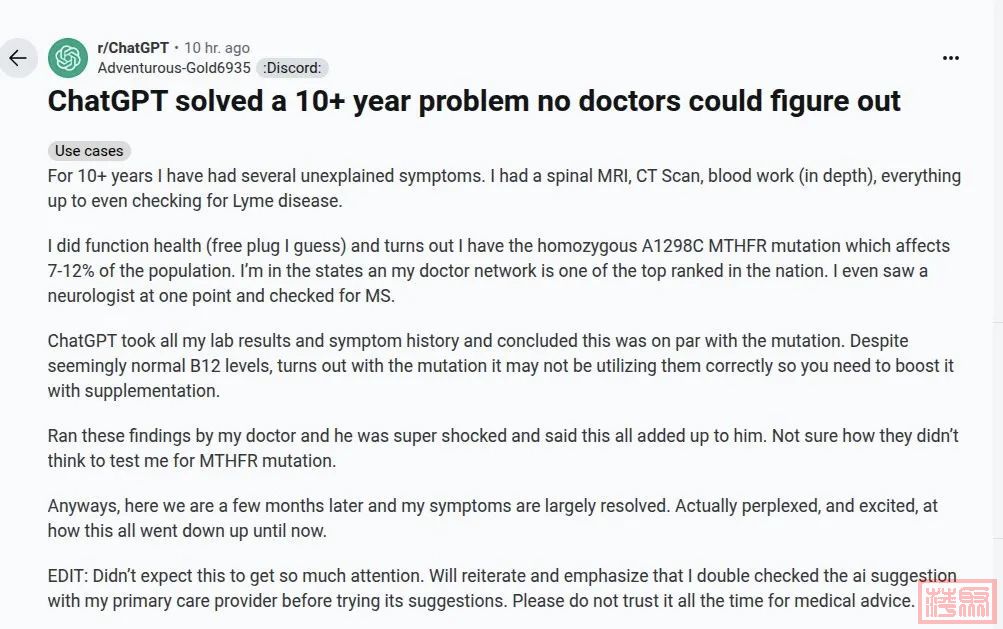This screenshot has height=629, width=1003.
Task: Click the paragraph starting "I did function health"
Action: pyautogui.click(x=498, y=270)
